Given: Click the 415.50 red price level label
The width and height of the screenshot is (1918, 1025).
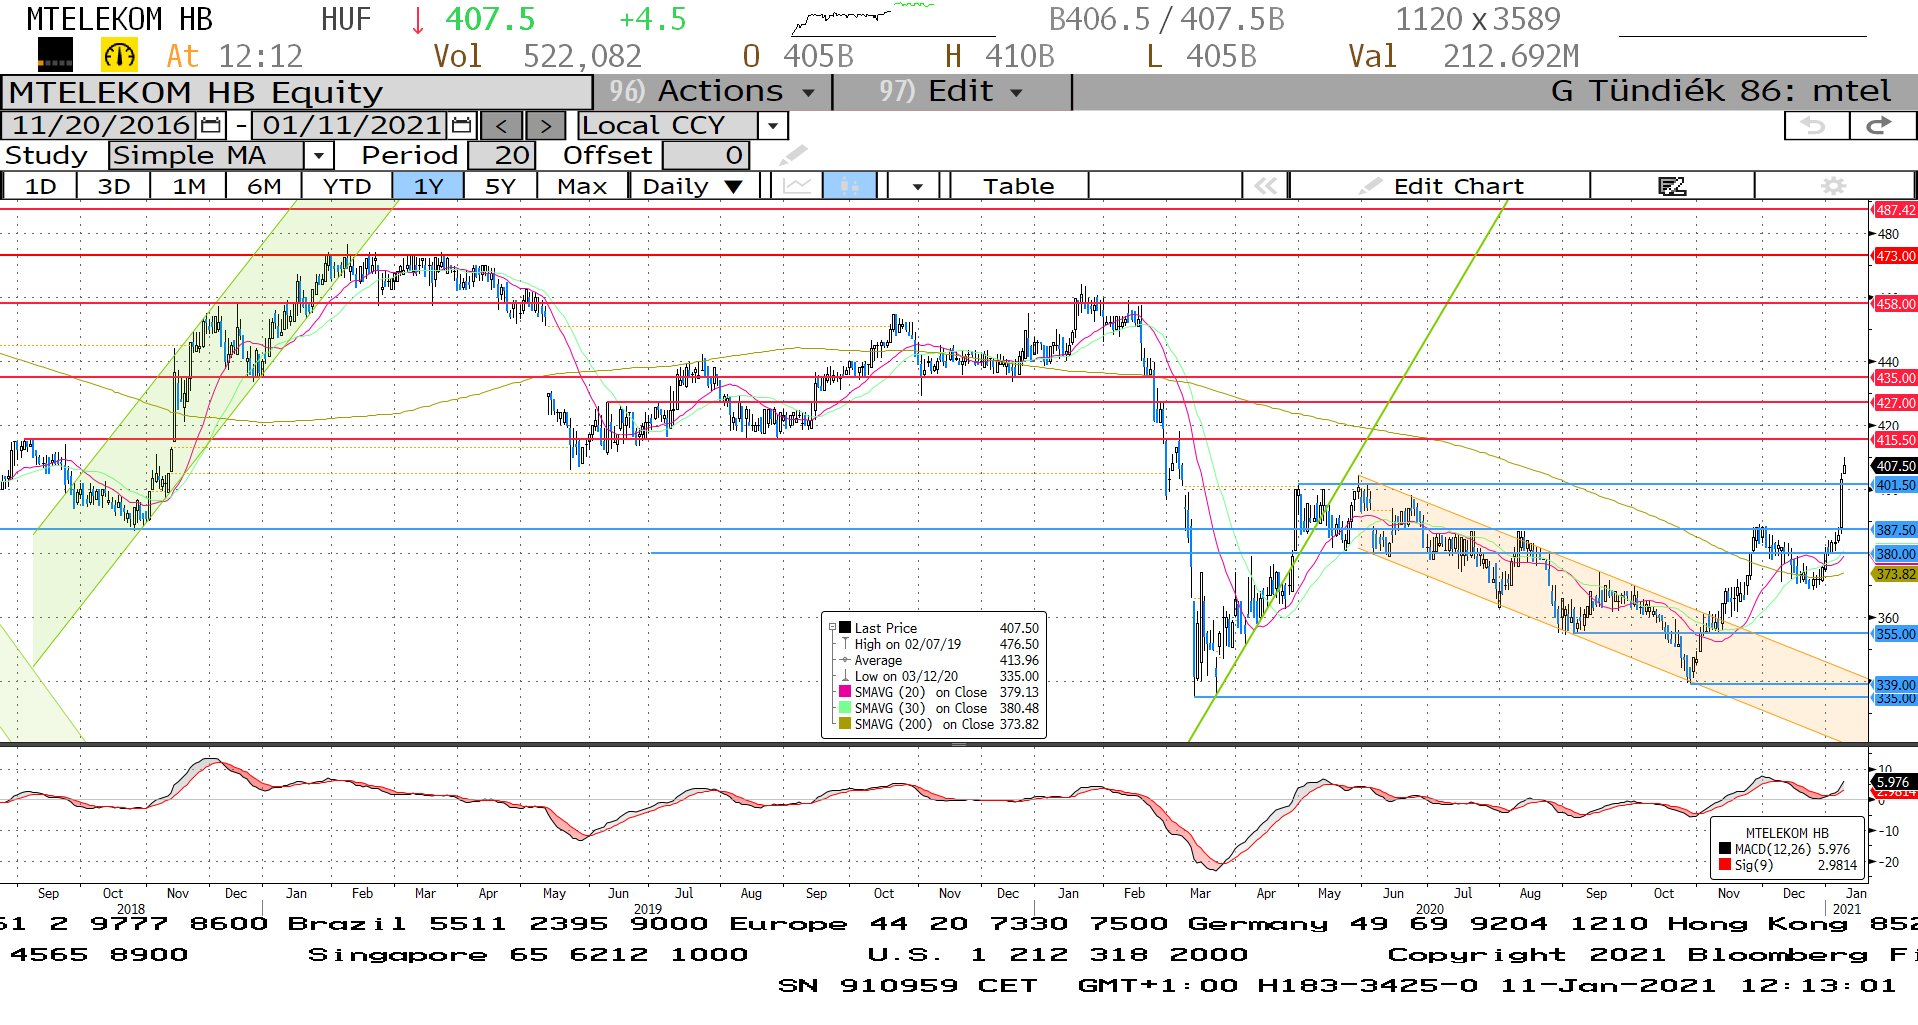Looking at the screenshot, I should 1894,440.
